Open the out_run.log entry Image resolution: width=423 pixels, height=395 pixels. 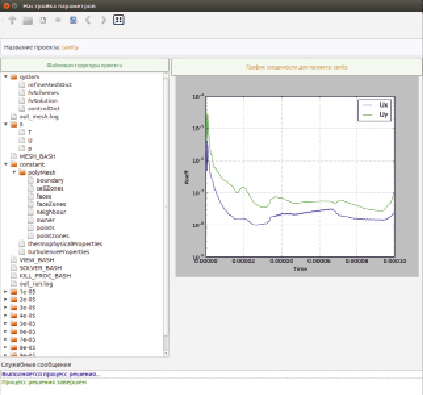[36, 284]
